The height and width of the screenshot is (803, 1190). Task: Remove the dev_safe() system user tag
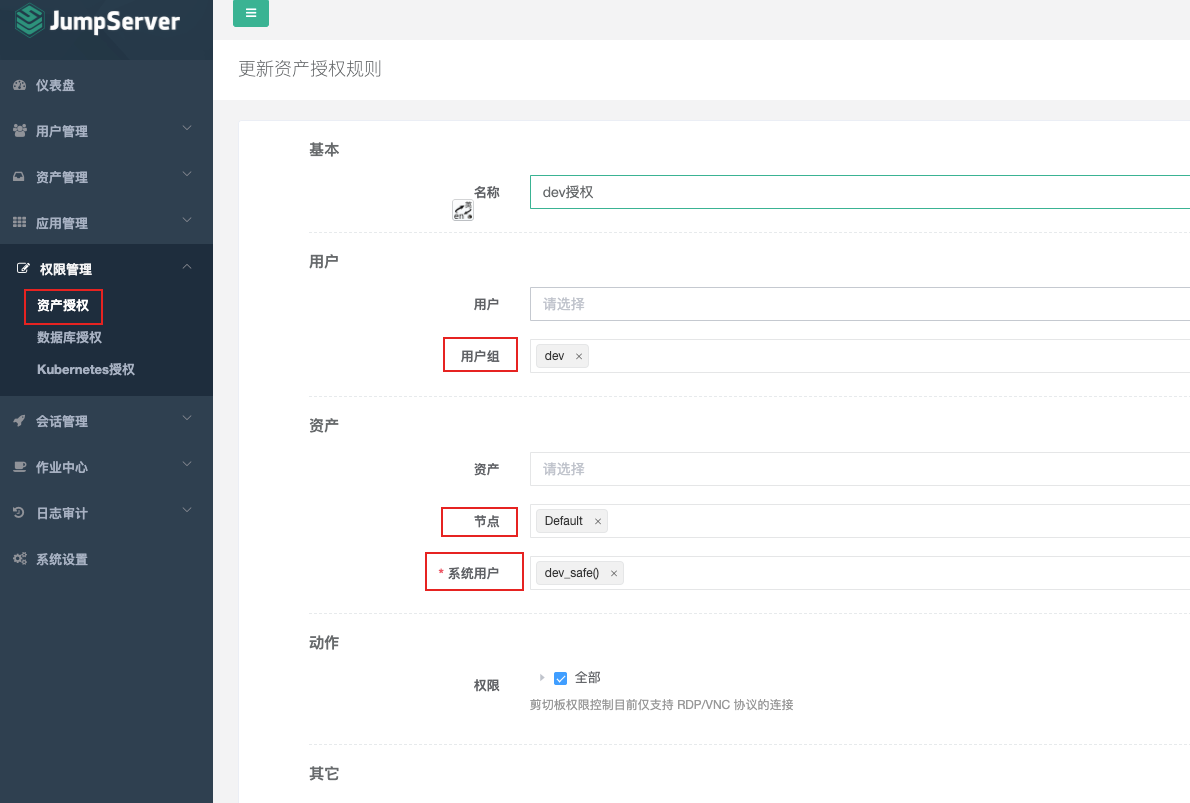point(614,573)
